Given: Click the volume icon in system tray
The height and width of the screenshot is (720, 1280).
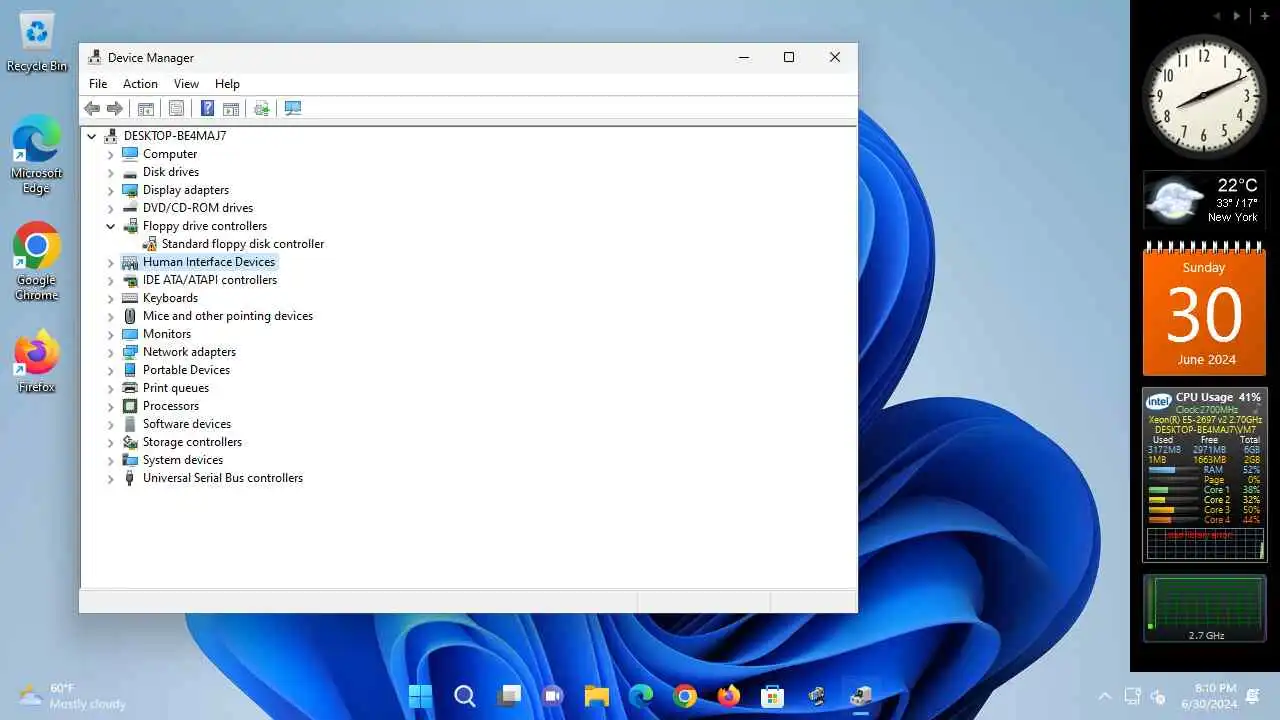Looking at the screenshot, I should pyautogui.click(x=1159, y=696).
